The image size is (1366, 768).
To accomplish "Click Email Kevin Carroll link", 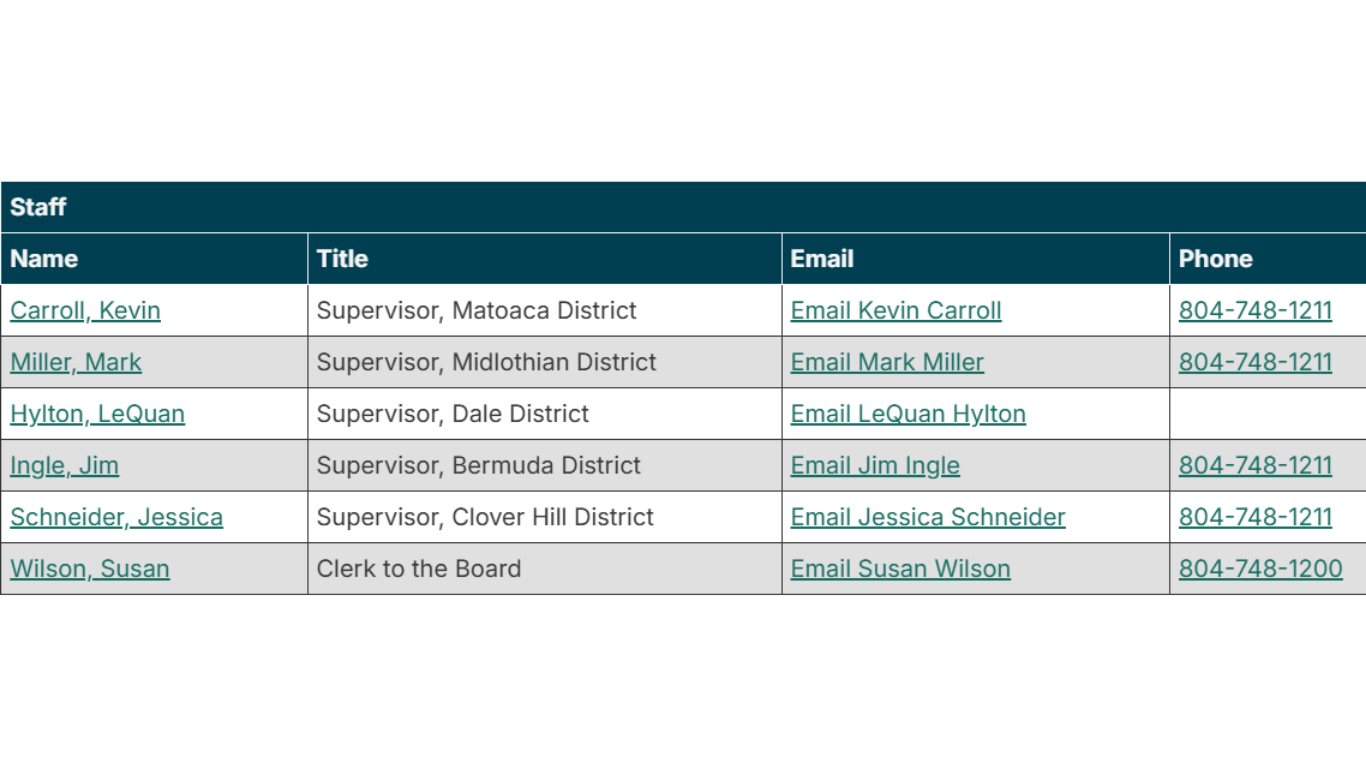I will 896,310.
